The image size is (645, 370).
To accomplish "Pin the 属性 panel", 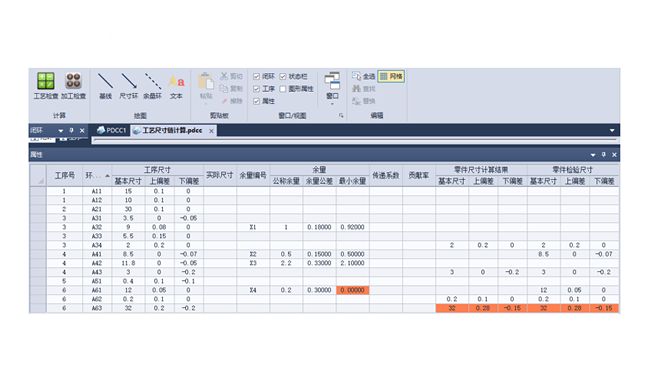I will tap(603, 155).
